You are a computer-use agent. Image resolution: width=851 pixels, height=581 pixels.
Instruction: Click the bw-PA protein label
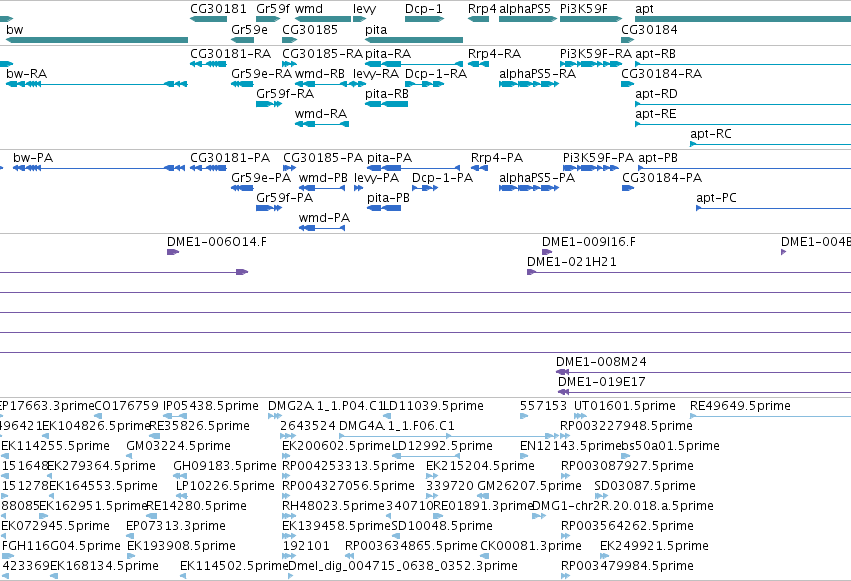tap(33, 157)
